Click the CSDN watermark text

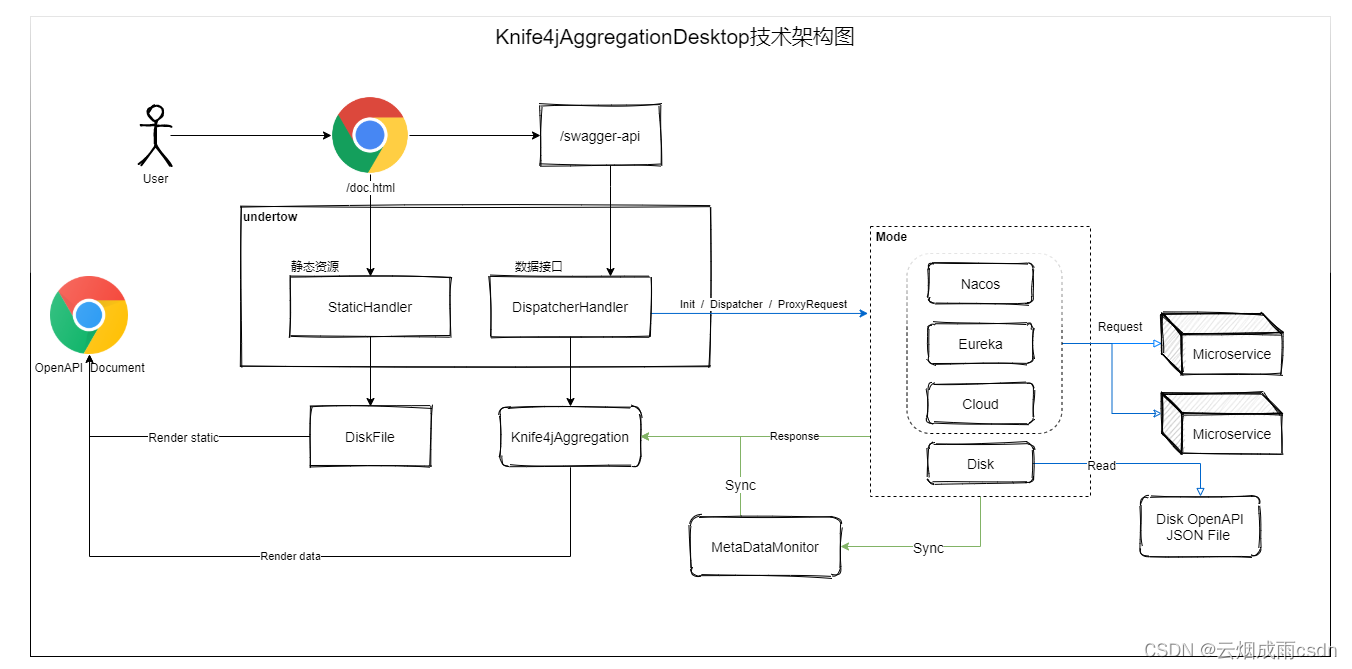click(x=1239, y=647)
